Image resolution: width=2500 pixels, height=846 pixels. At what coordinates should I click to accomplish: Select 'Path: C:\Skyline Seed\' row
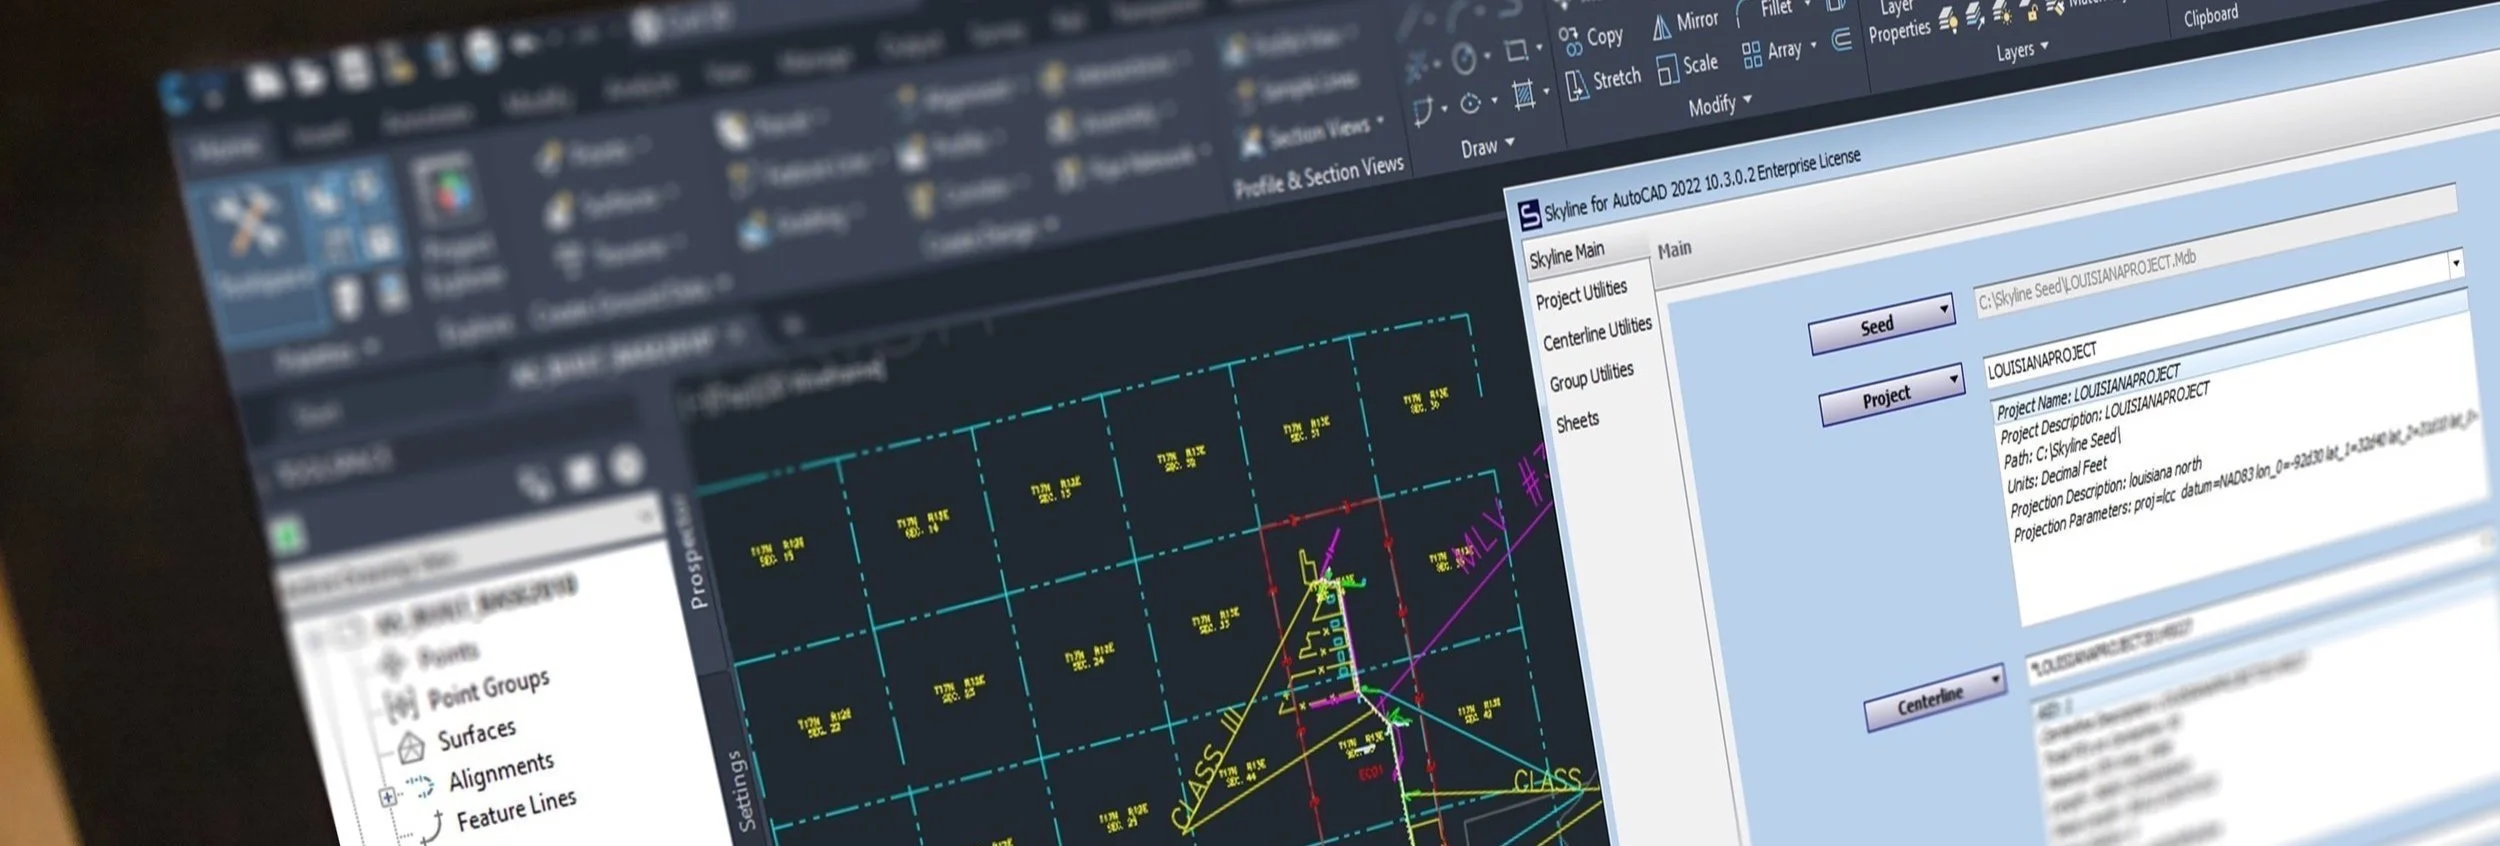(2060, 448)
